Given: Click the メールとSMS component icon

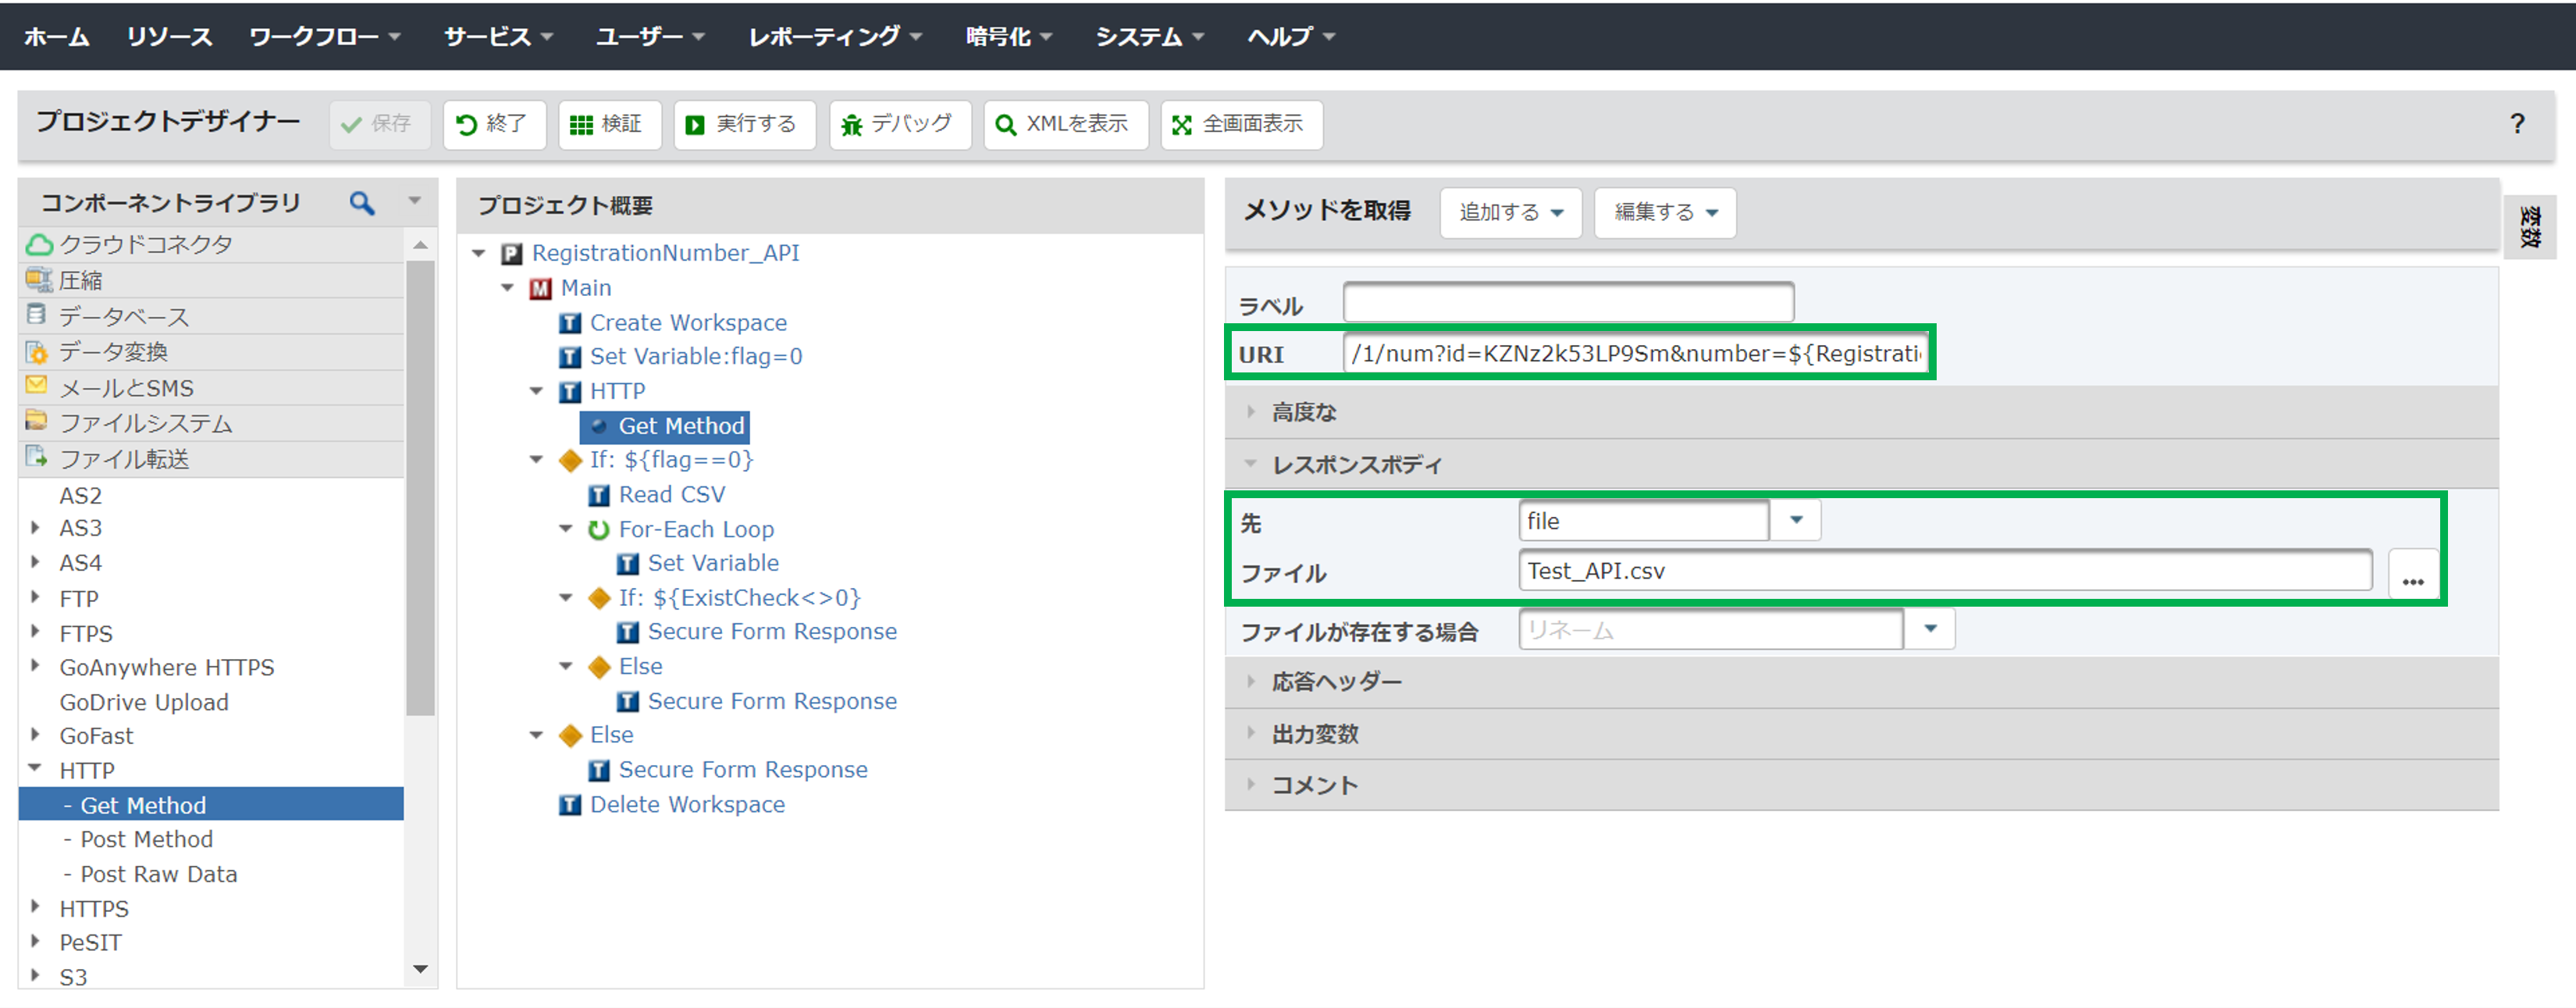Looking at the screenshot, I should pyautogui.click(x=36, y=387).
